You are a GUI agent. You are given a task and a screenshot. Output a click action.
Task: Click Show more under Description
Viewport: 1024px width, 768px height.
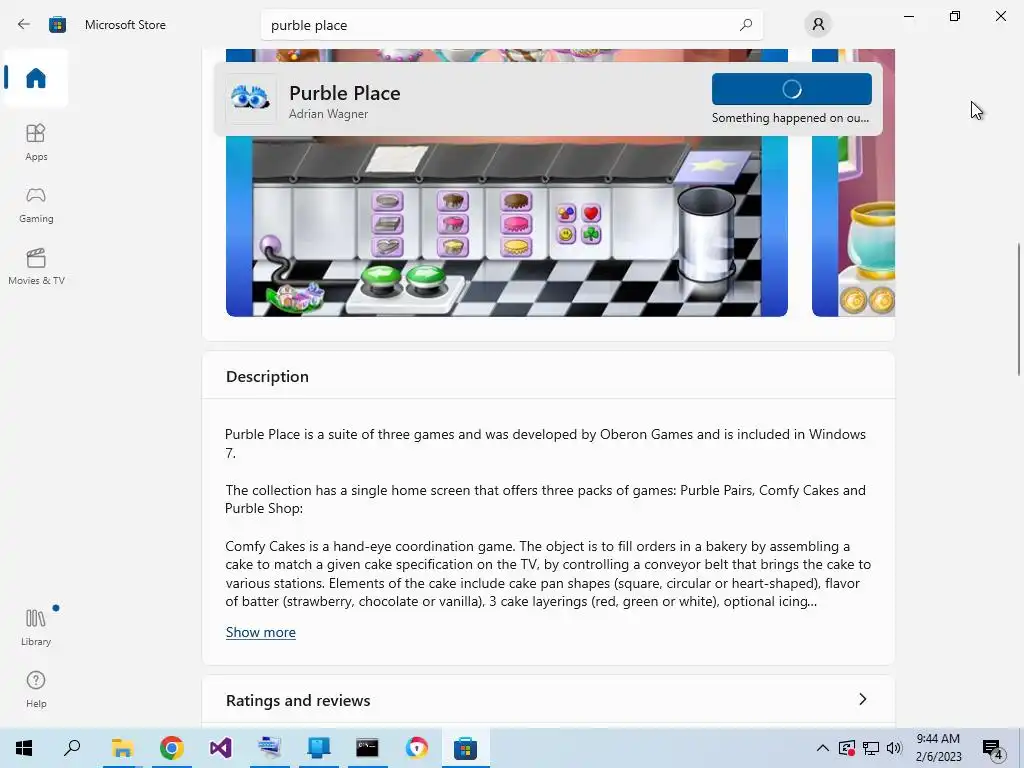(261, 632)
